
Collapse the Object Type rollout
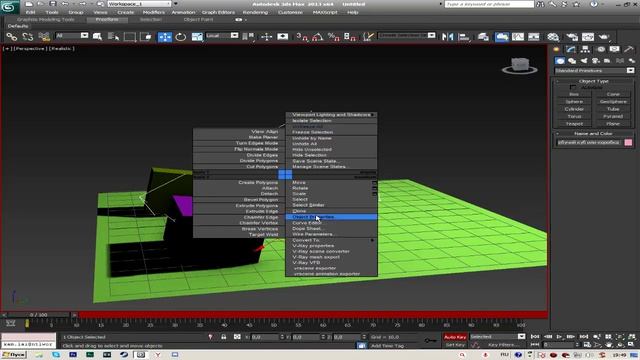(x=593, y=81)
